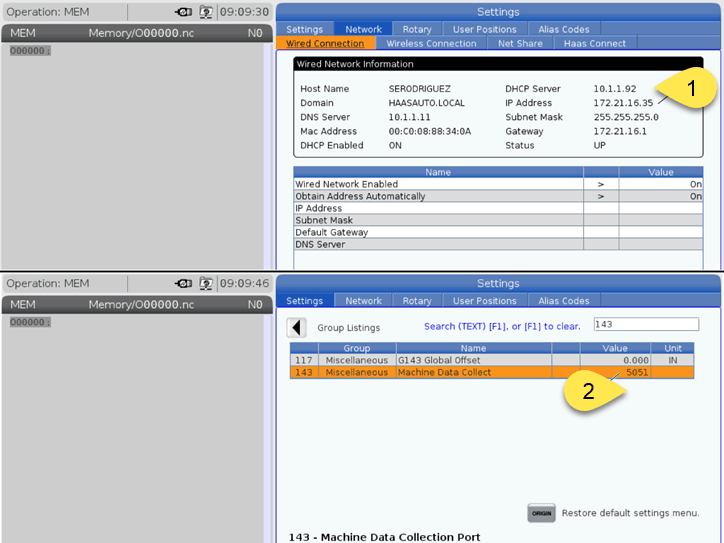The image size is (724, 543).
Task: Click the network status icon beside 09:09:30
Action: (x=206, y=12)
